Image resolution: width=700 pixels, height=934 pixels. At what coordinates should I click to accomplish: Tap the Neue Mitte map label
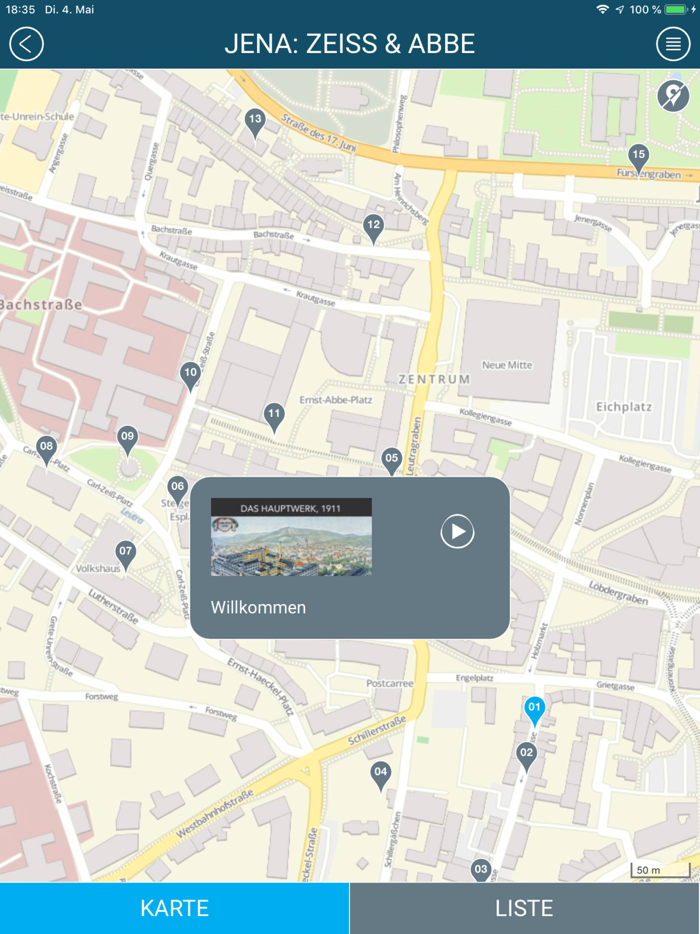click(507, 365)
